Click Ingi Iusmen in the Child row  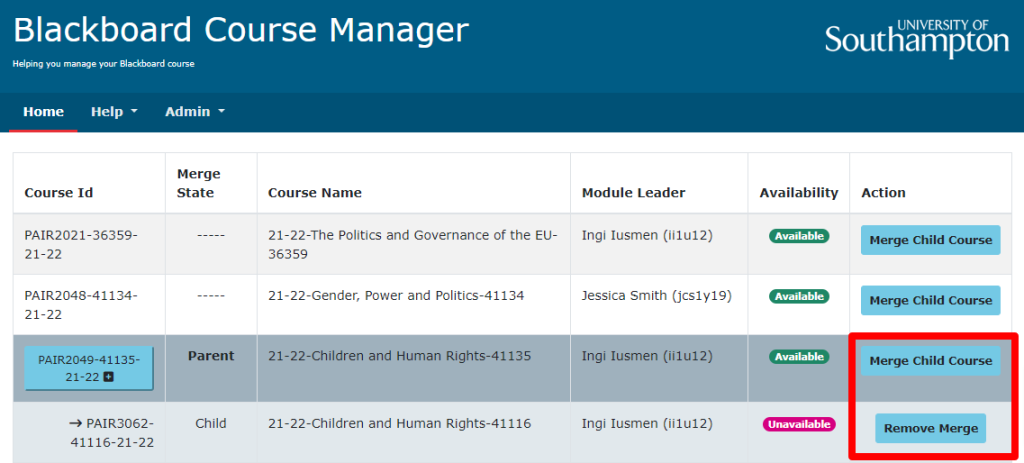(647, 424)
